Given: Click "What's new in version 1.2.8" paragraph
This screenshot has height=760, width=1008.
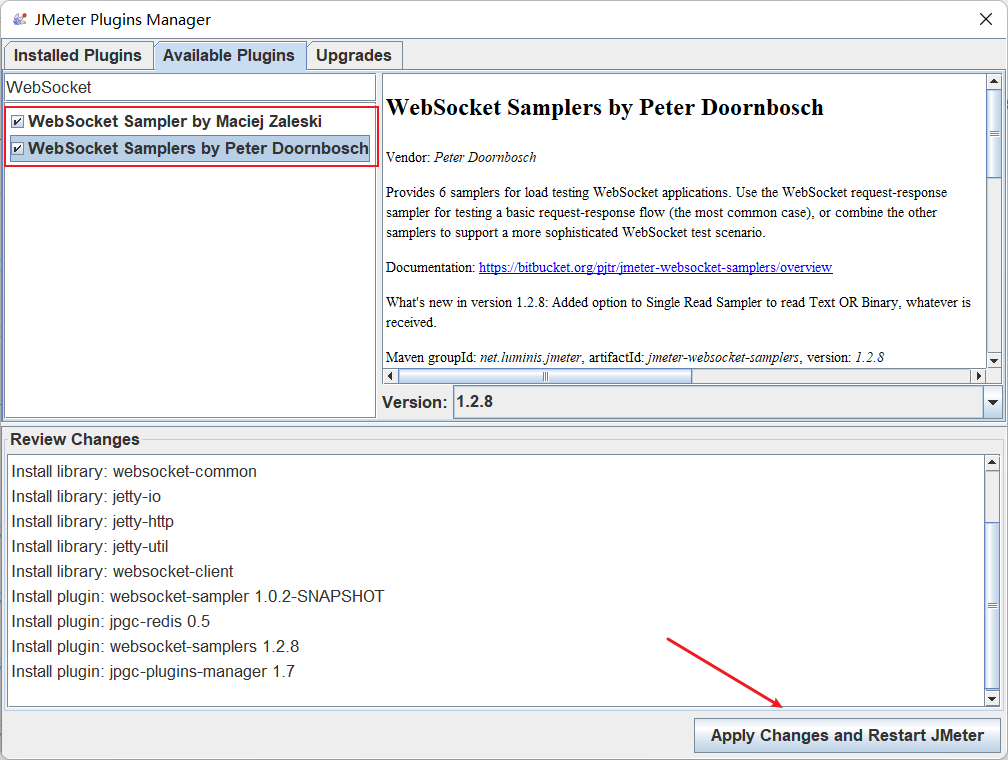Looking at the screenshot, I should point(678,312).
